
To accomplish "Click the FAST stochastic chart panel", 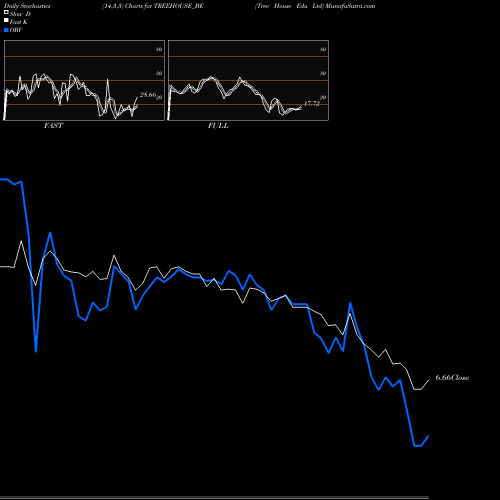I will [x=84, y=80].
